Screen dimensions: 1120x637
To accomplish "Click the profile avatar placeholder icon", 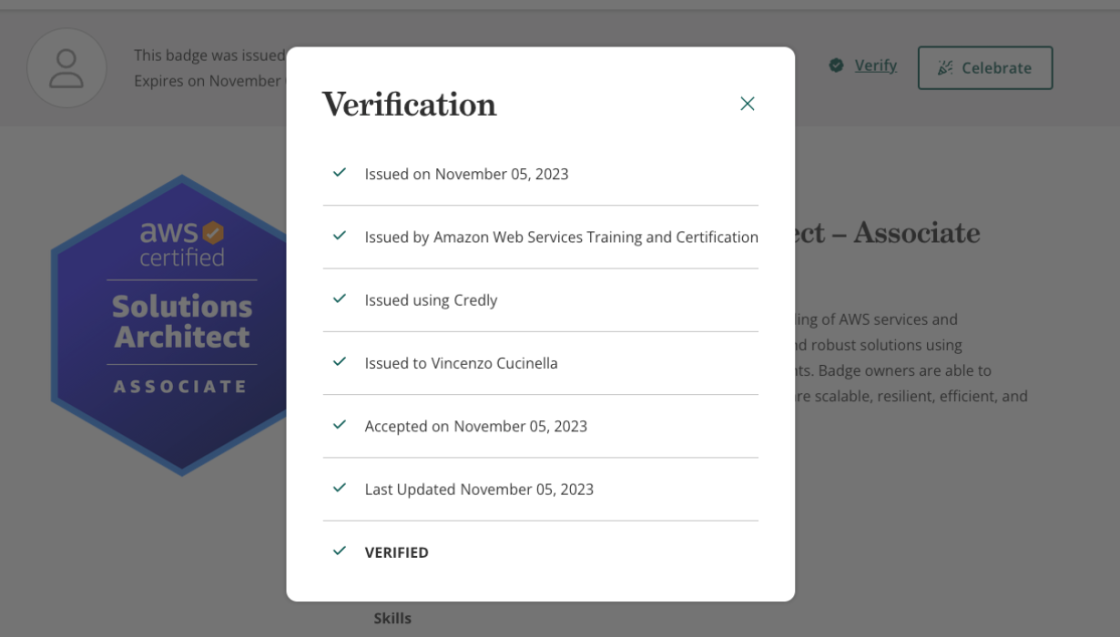I will click(67, 68).
